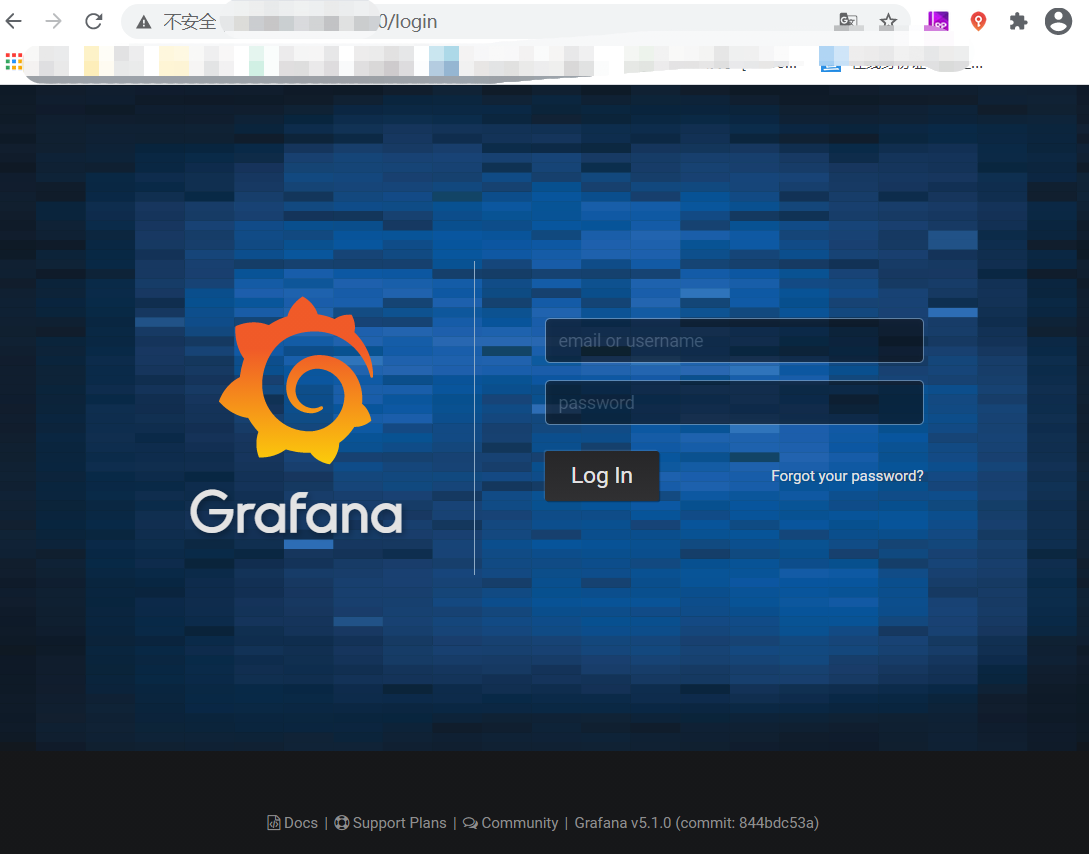Click the Grafana wordmark text
Viewport: 1089px width, 854px height.
tap(297, 512)
